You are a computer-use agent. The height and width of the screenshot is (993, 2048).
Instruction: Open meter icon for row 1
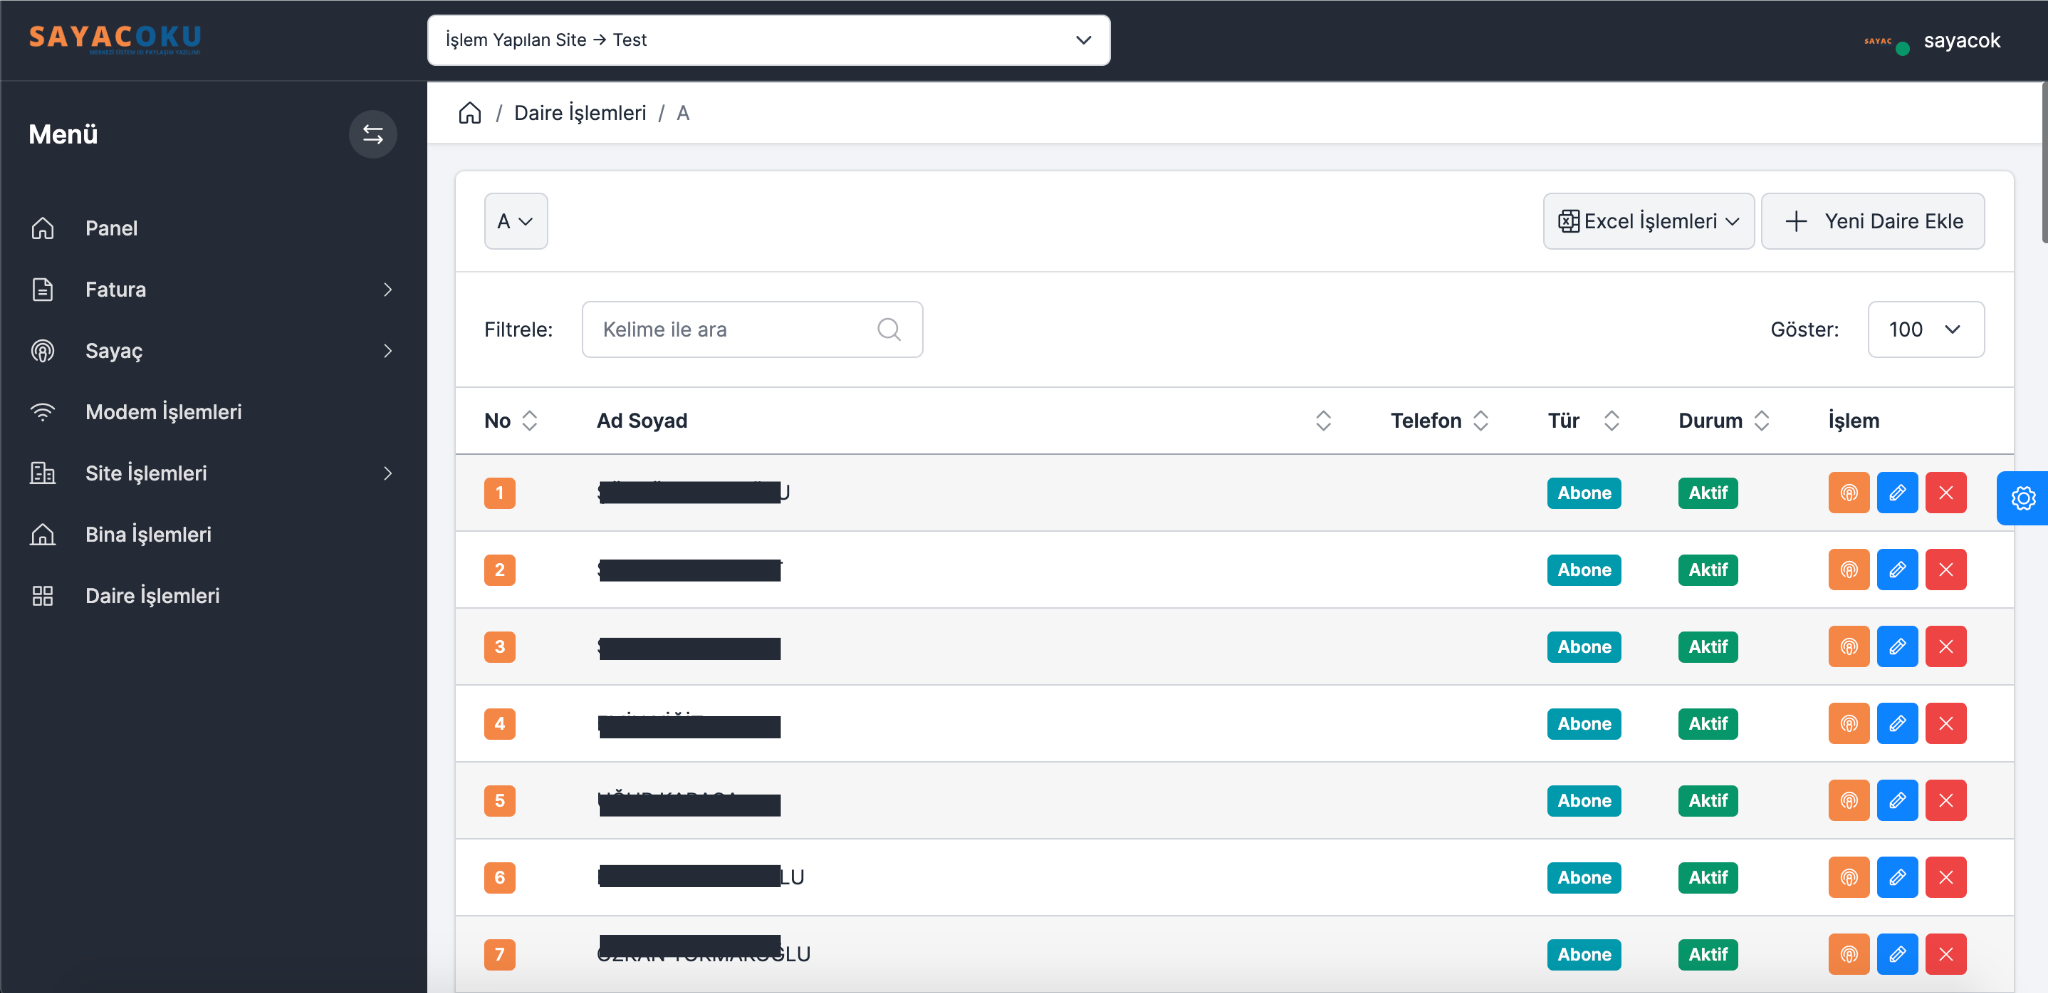[x=1849, y=493]
